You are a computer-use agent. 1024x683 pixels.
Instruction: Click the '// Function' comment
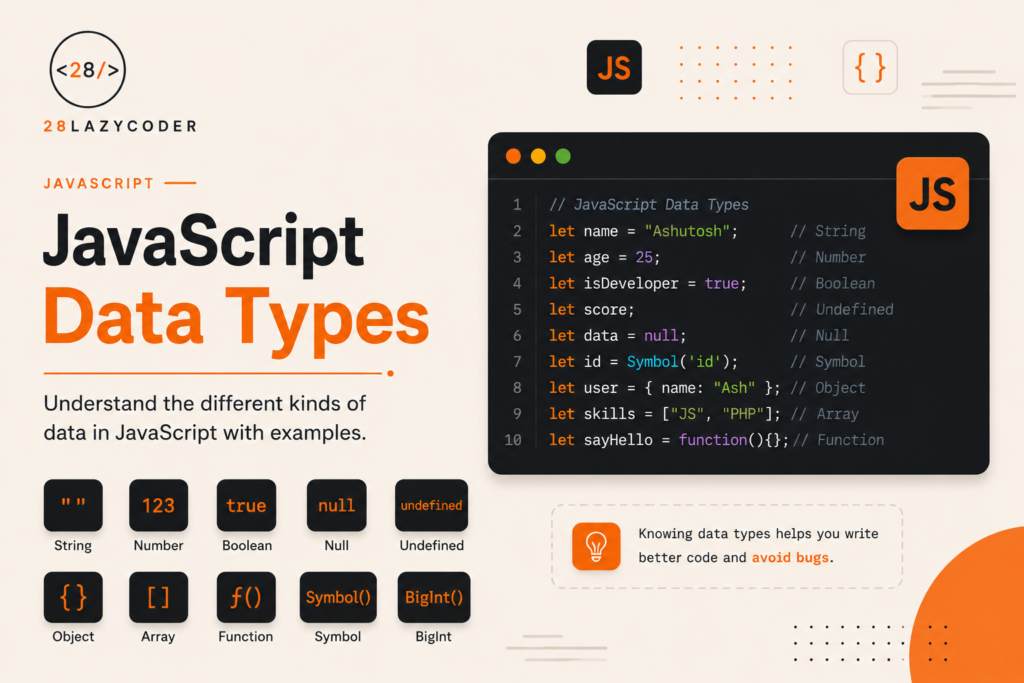click(x=839, y=440)
